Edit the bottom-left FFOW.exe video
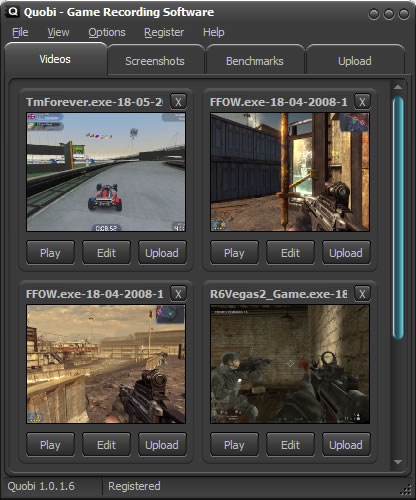Screen dimensions: 416x500 click(106, 445)
